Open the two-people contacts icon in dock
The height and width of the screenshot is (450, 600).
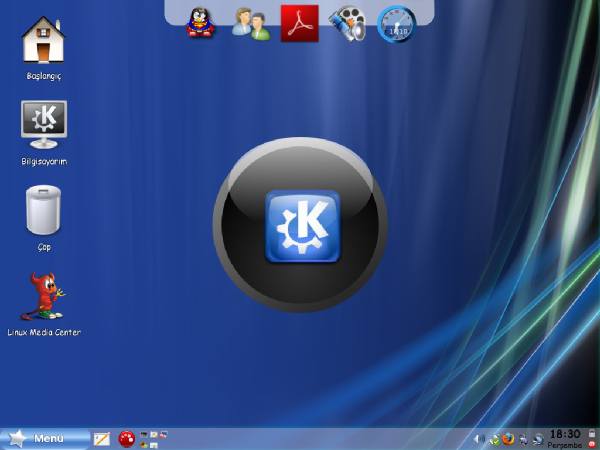(251, 24)
